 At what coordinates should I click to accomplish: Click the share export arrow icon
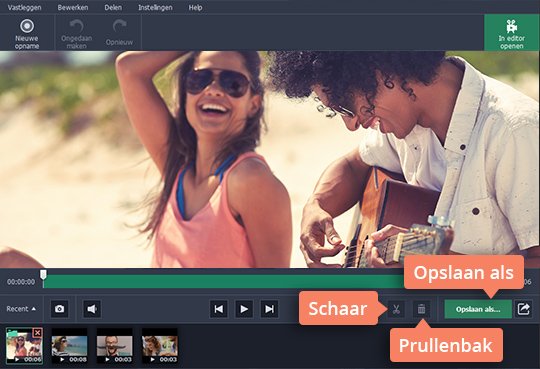523,309
